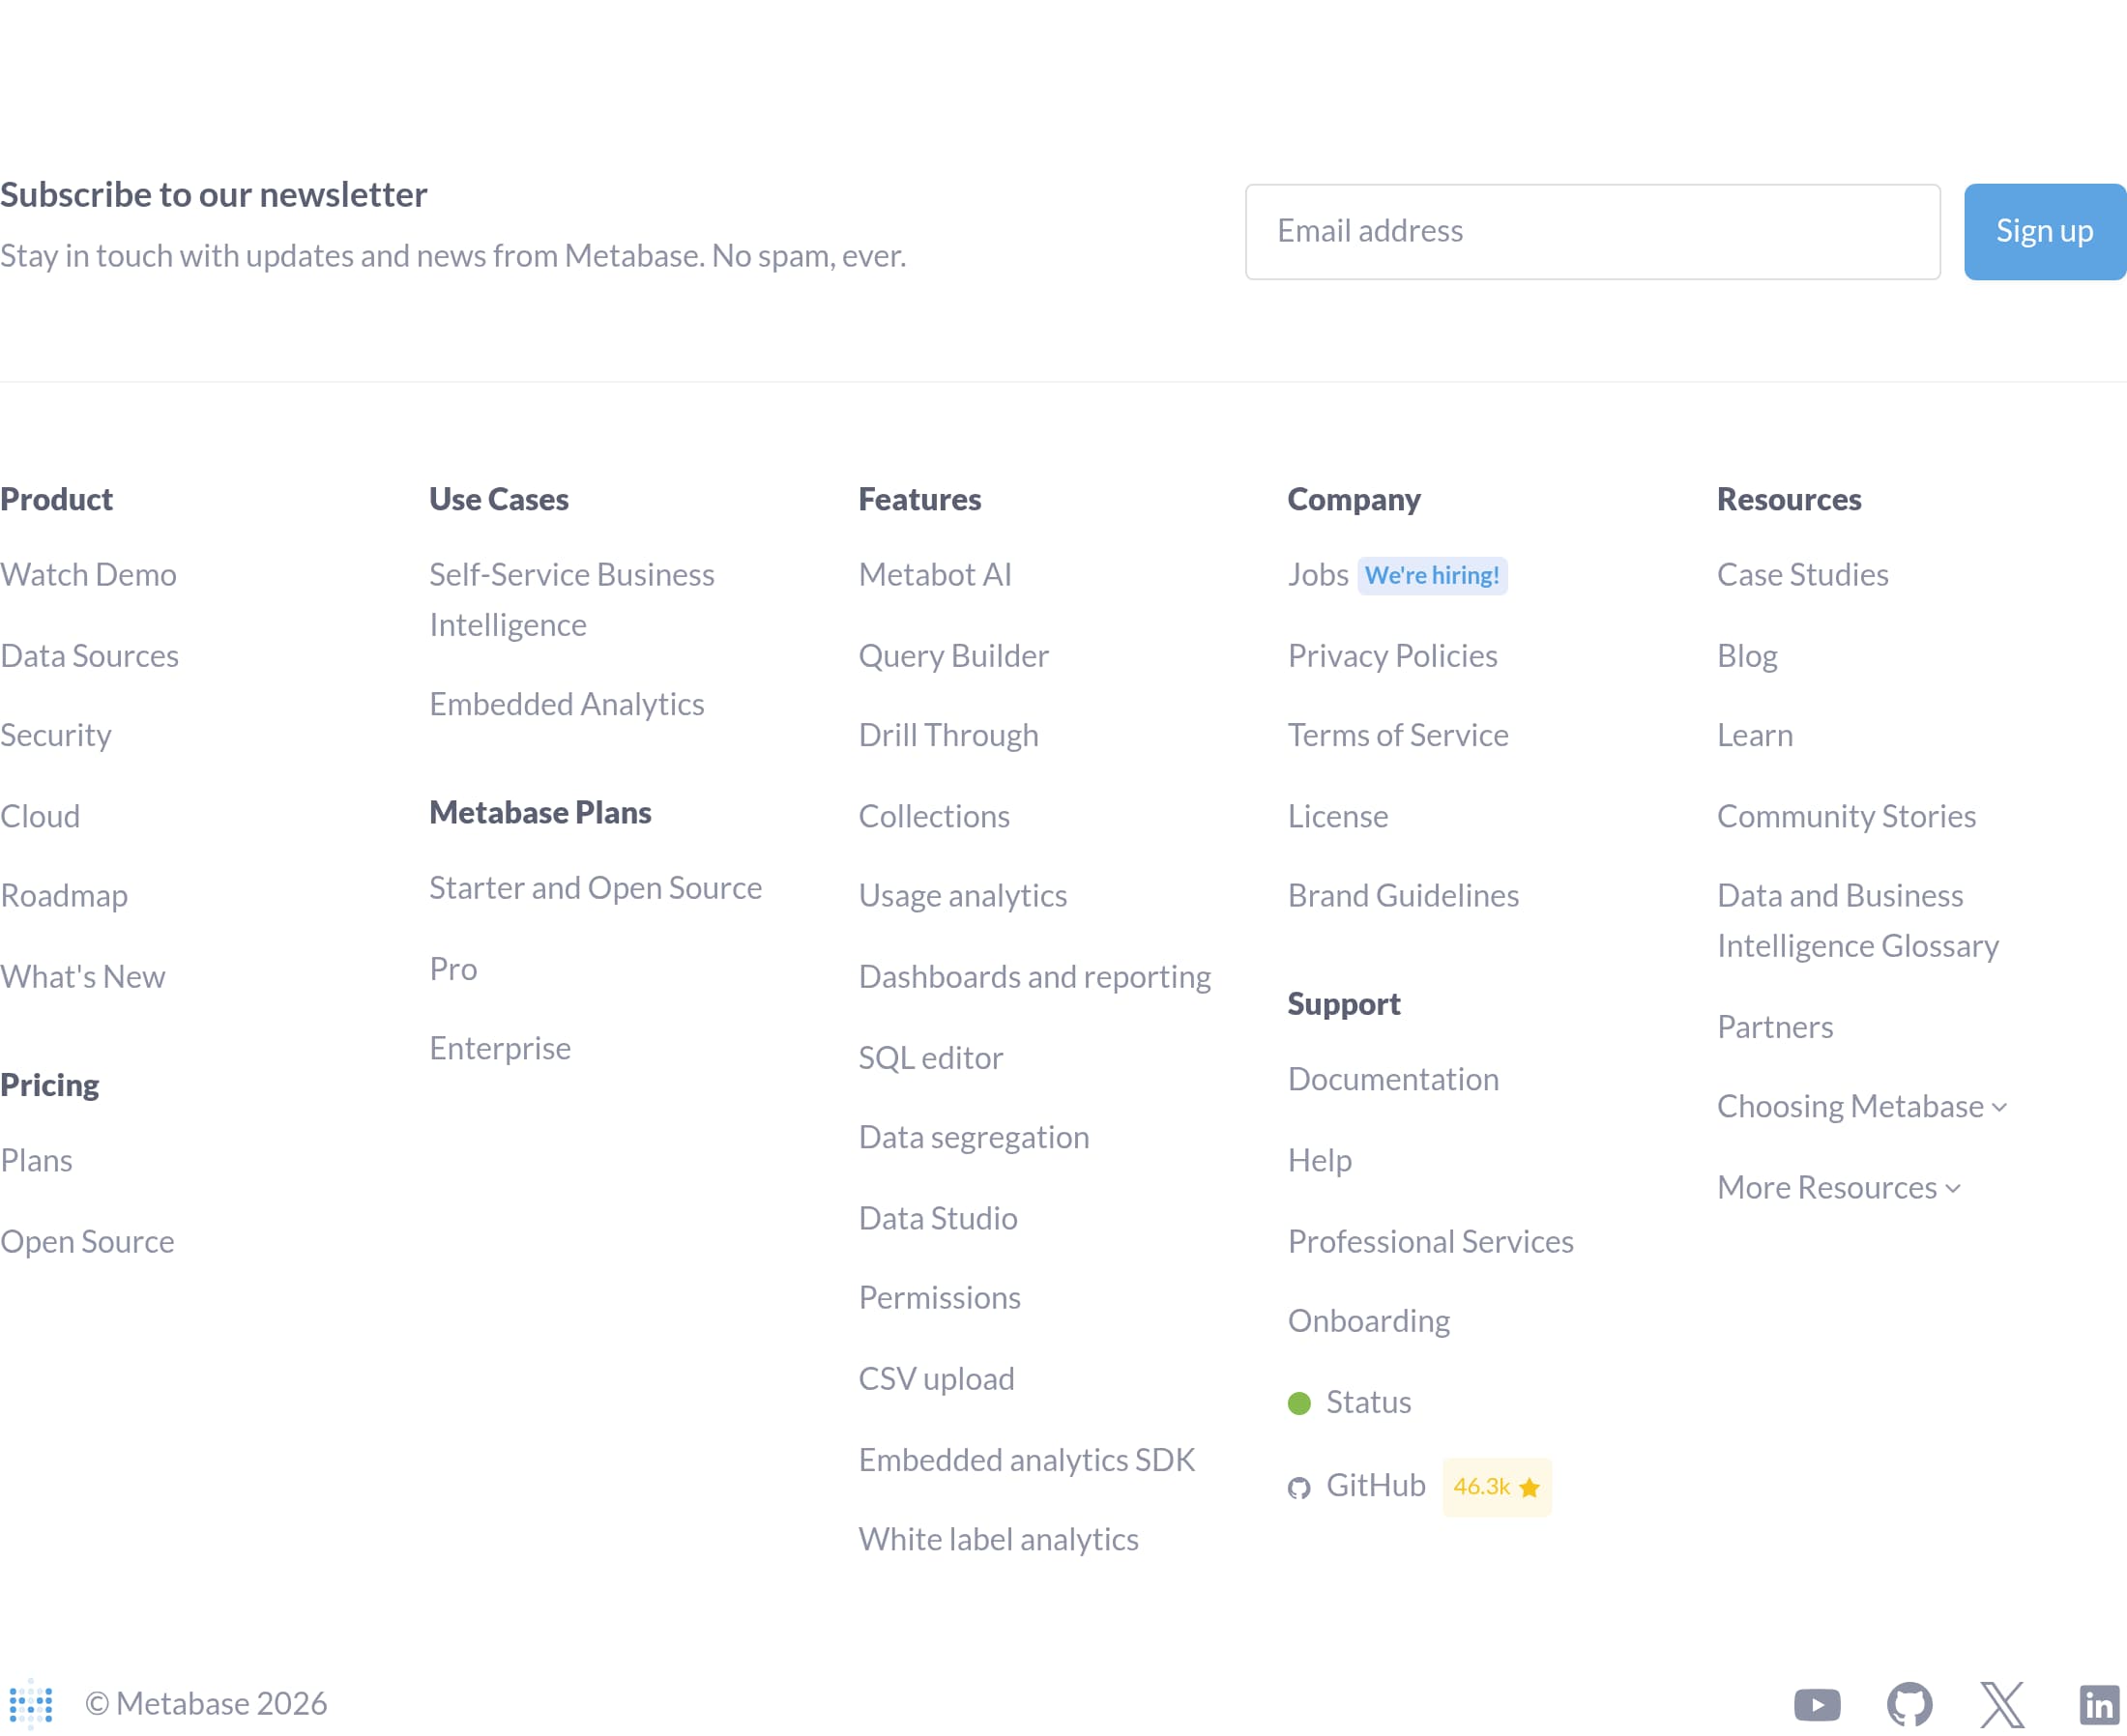Click the GitHub icon in footer corner
This screenshot has width=2127, height=1736.
coord(1909,1703)
